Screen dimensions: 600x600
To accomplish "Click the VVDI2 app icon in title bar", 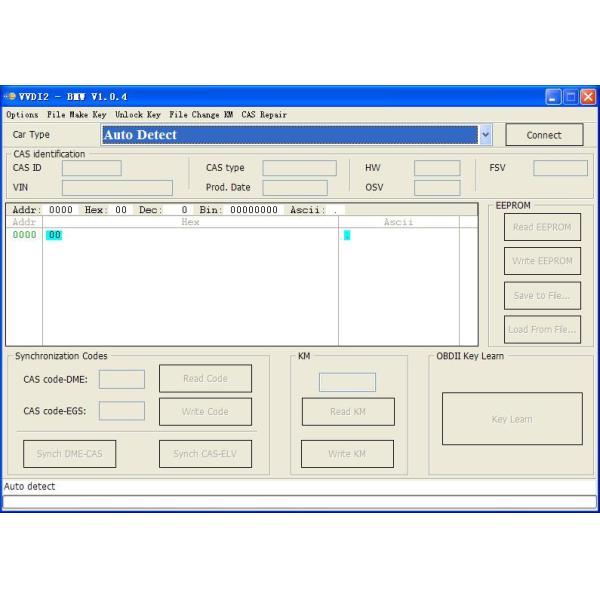I will 10,97.
